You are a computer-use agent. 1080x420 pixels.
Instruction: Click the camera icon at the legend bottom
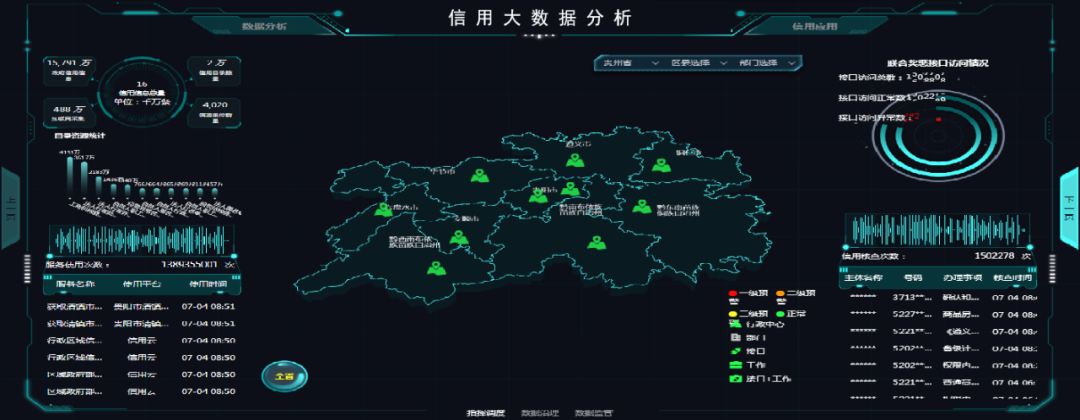[x=734, y=379]
